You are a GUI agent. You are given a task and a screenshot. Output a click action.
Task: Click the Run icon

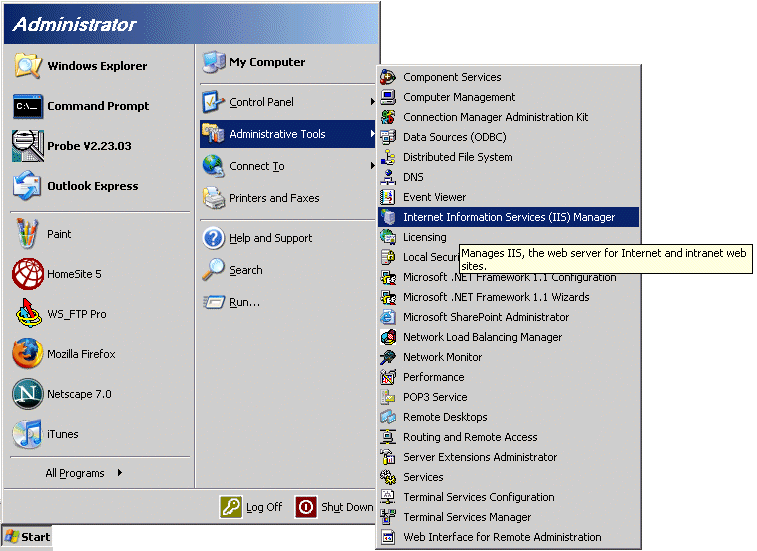tap(214, 302)
